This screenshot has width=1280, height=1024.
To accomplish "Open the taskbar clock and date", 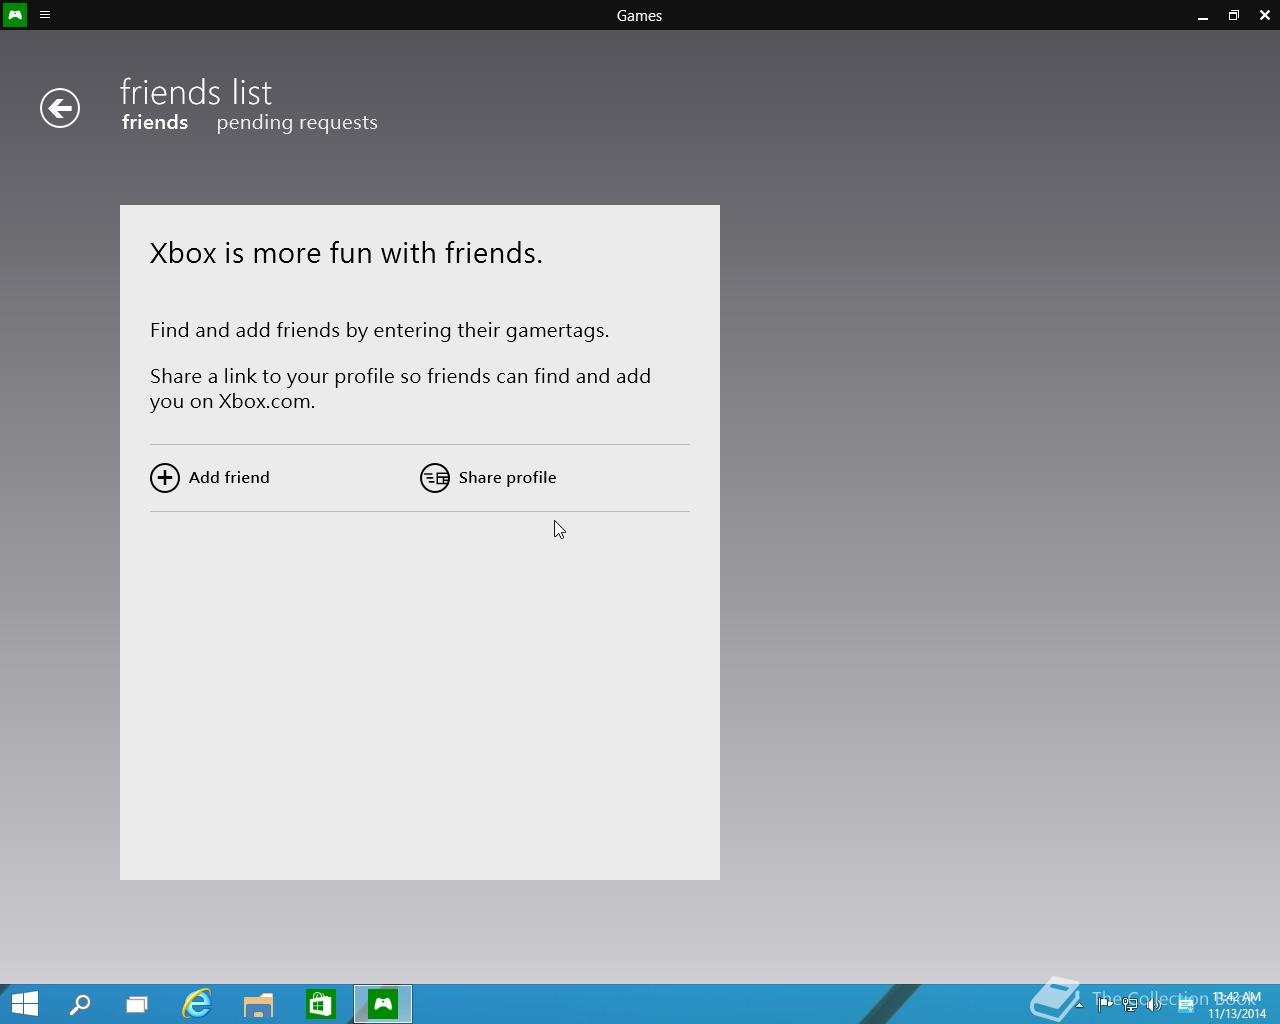I will click(x=1237, y=1005).
